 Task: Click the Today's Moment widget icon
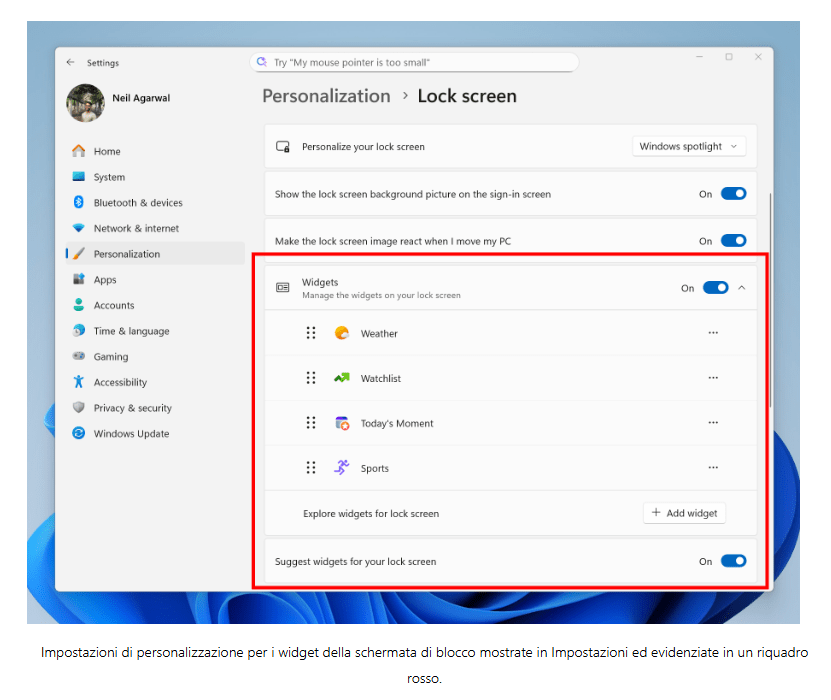342,423
